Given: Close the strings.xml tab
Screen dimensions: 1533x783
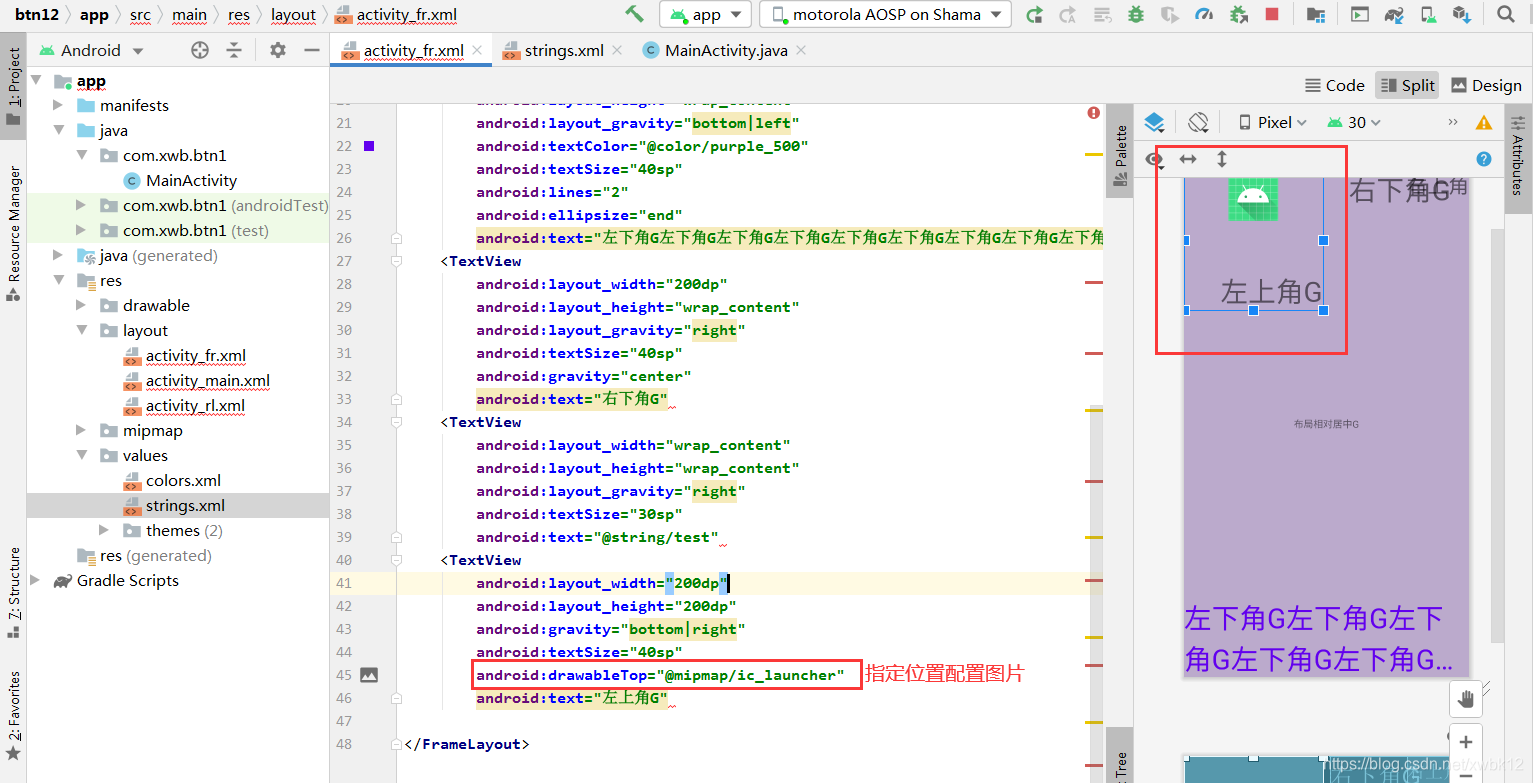Looking at the screenshot, I should tap(617, 50).
